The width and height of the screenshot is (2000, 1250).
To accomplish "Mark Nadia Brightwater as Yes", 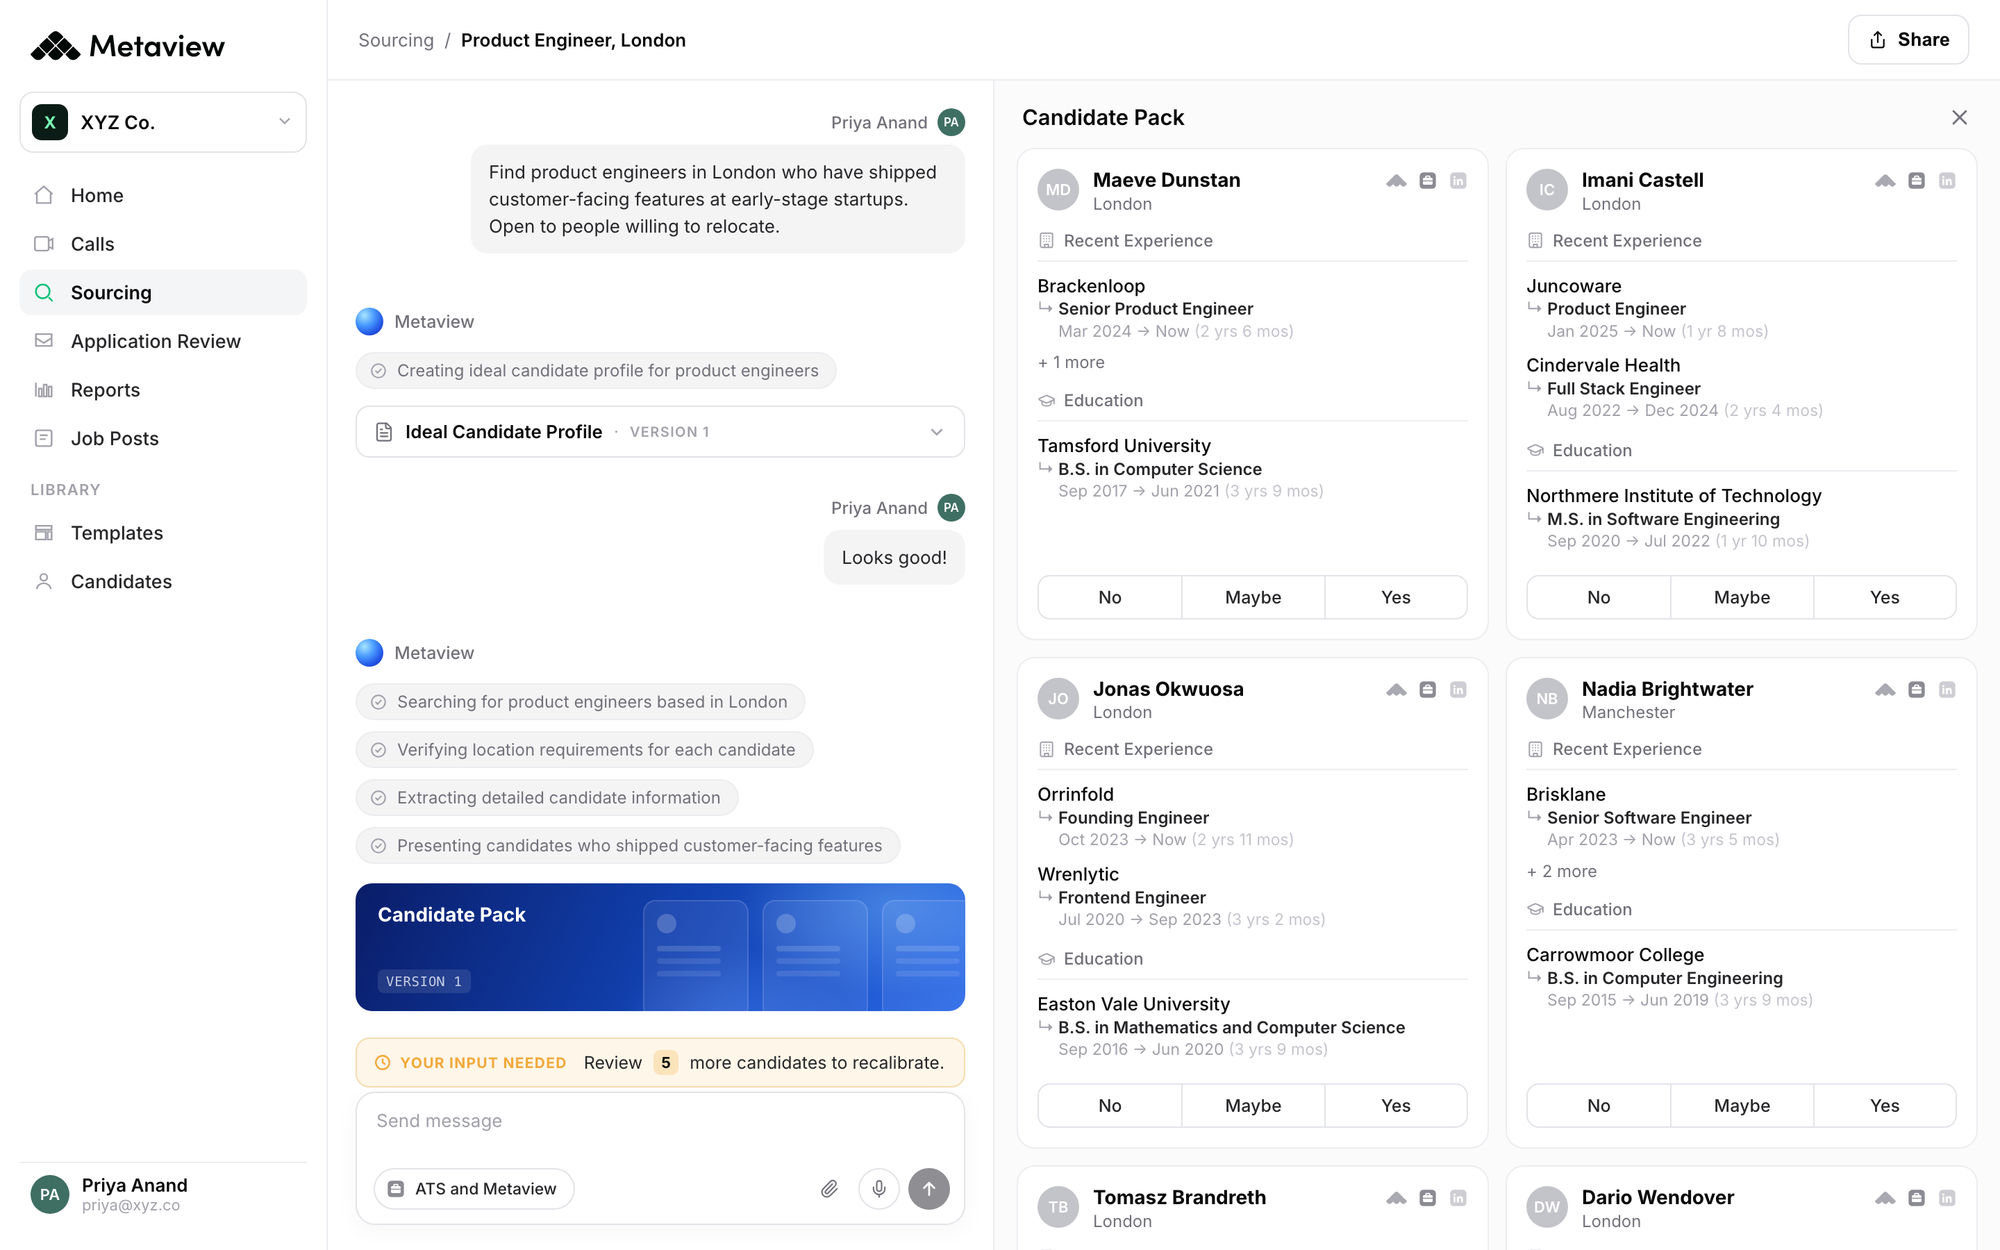I will tap(1885, 1106).
